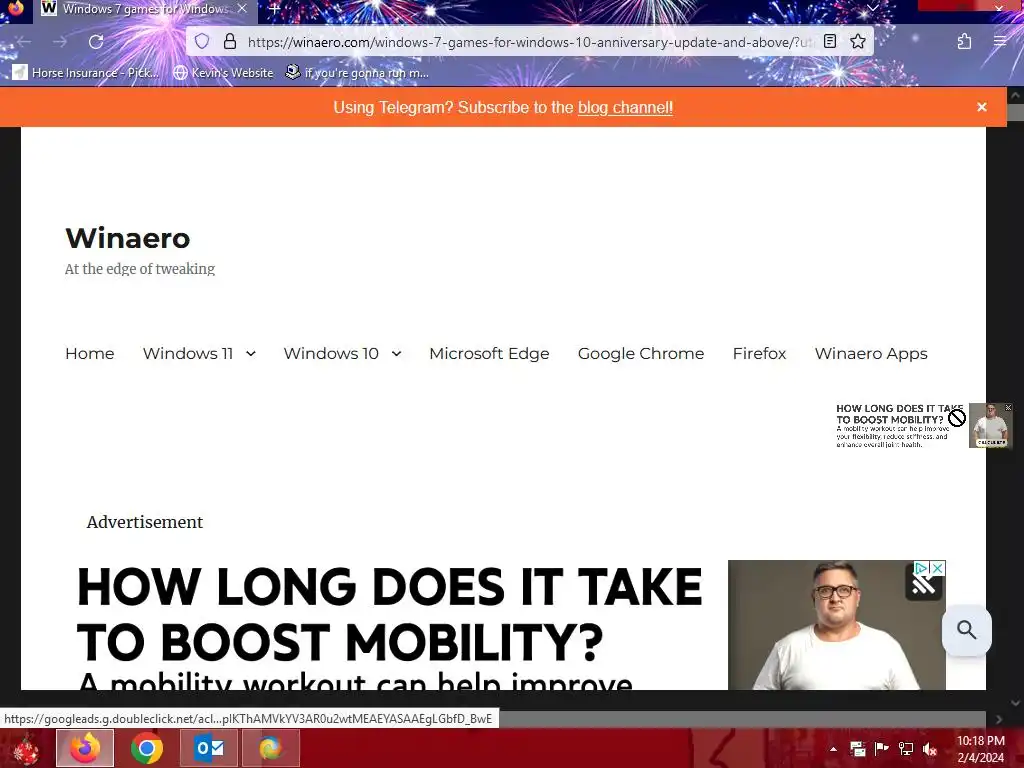Click the Action Center flag tray icon
The height and width of the screenshot is (768, 1024).
pyautogui.click(x=881, y=749)
